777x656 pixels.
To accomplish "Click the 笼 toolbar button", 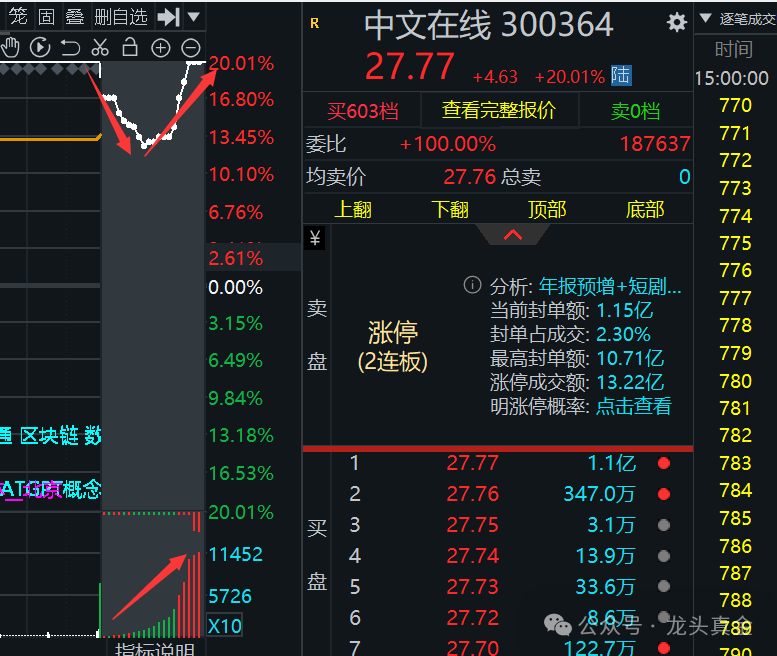I will 17,17.
